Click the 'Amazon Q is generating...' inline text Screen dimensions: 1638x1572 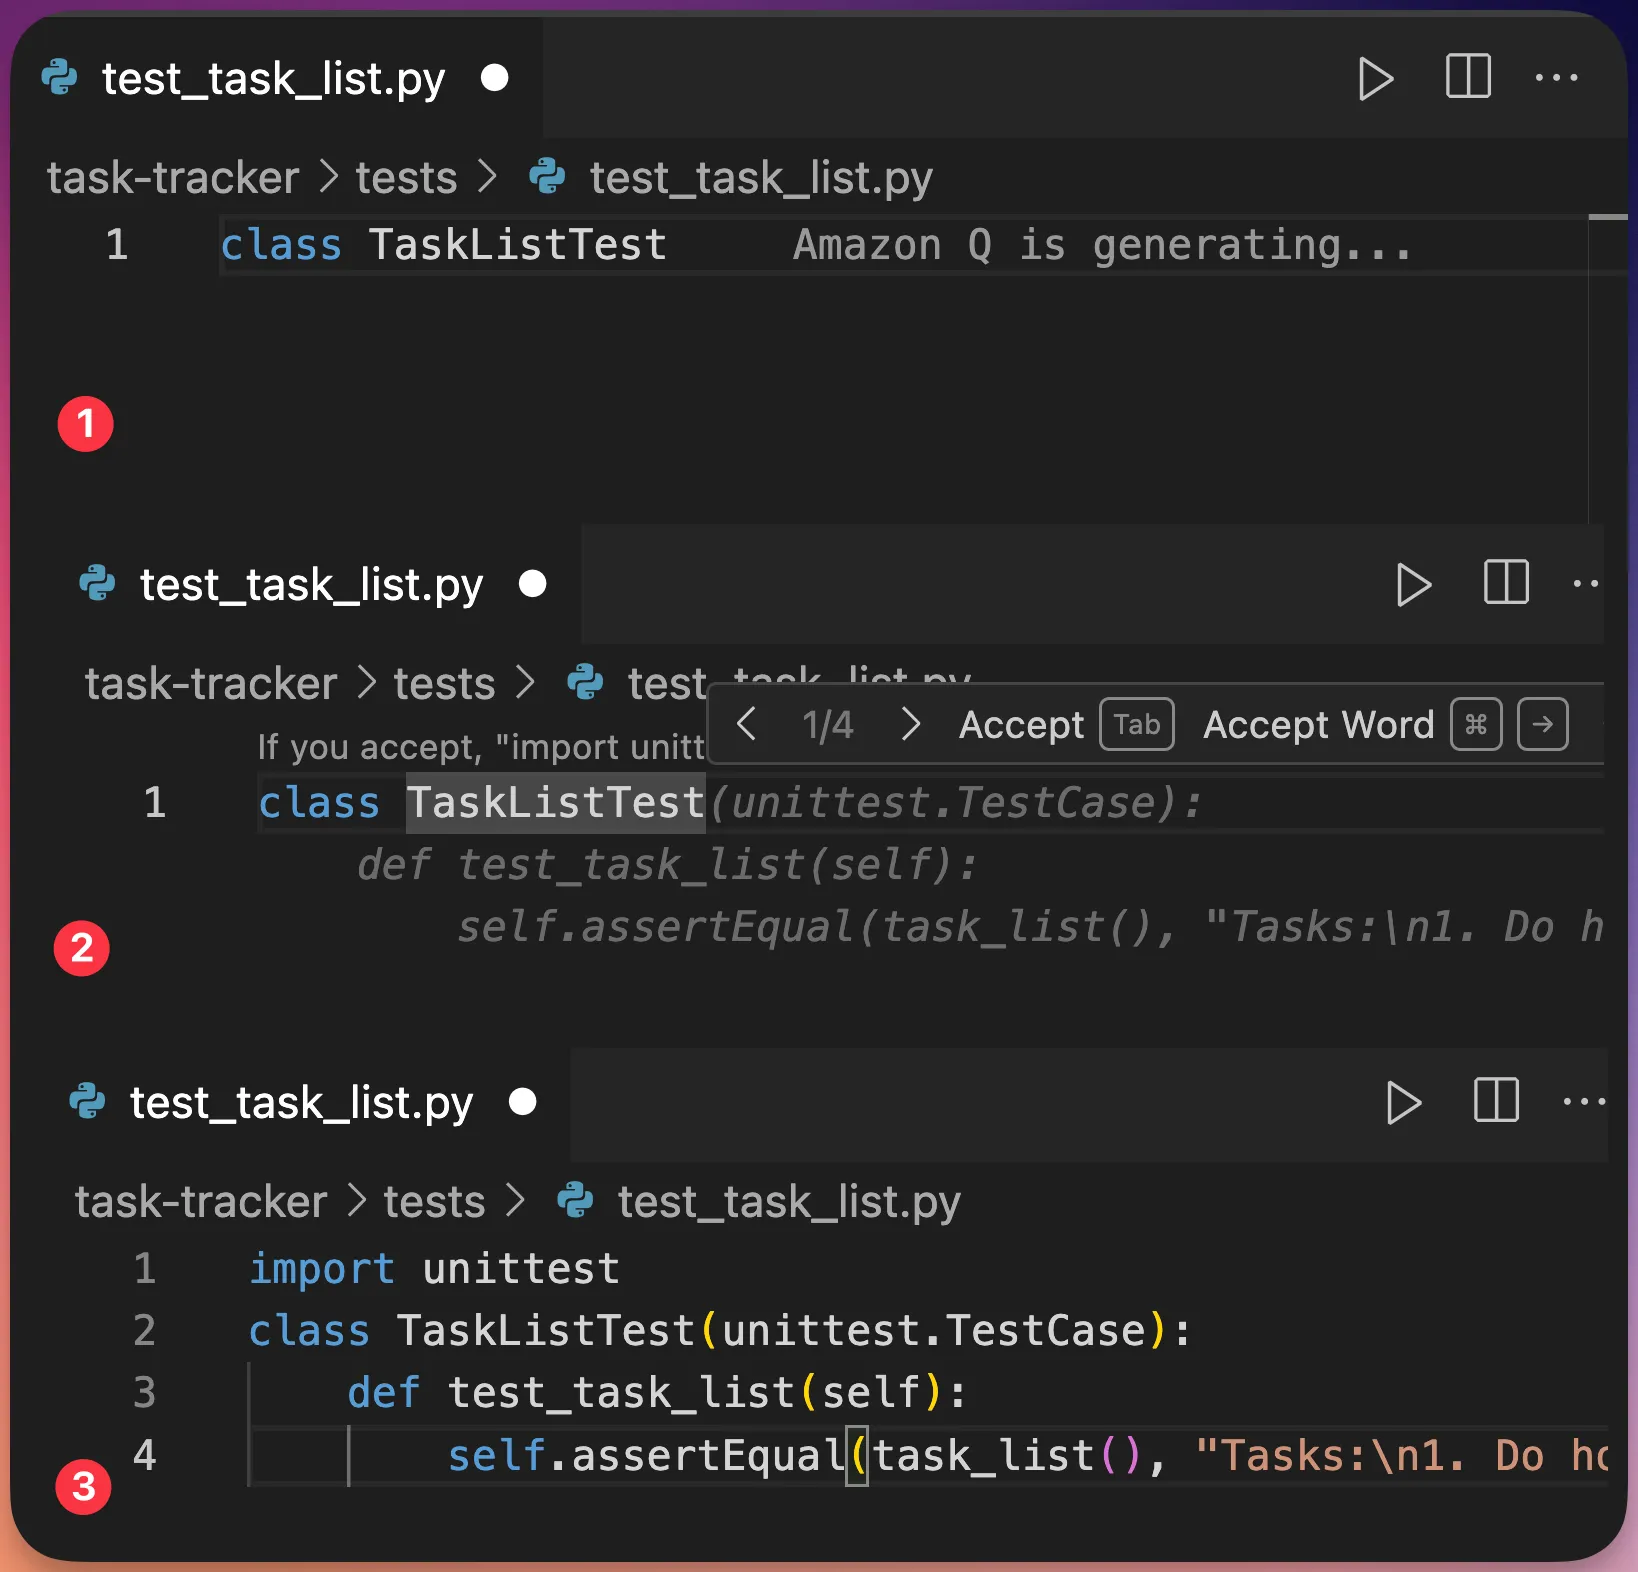coord(1102,245)
